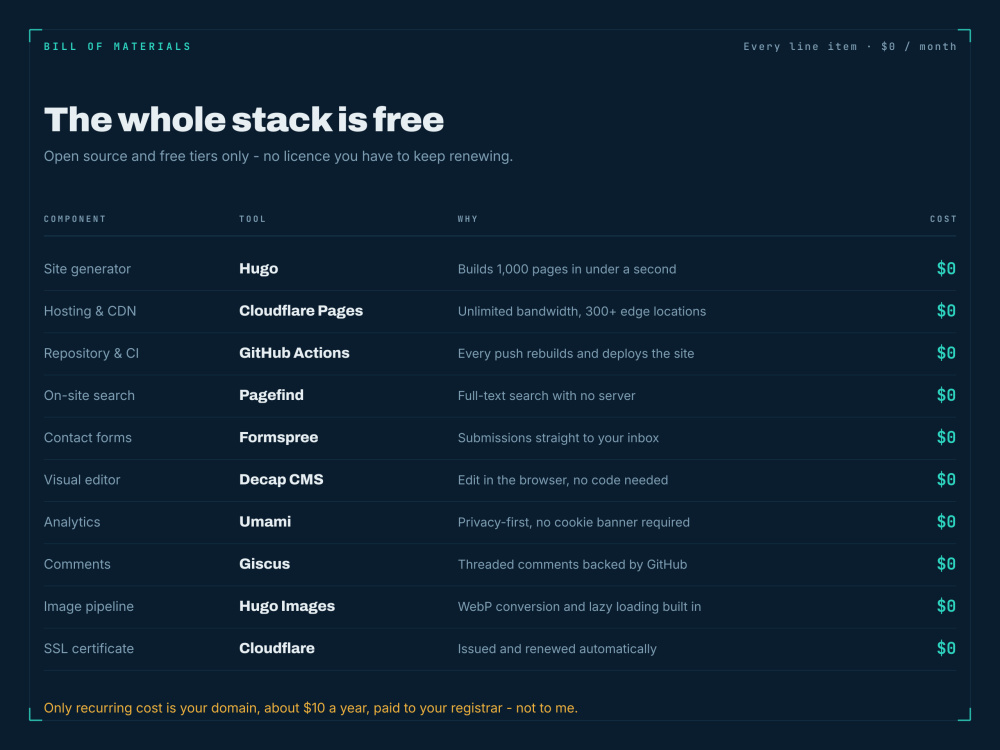The width and height of the screenshot is (1000, 750).
Task: Select the 'Comments' cell
Action: tap(77, 564)
